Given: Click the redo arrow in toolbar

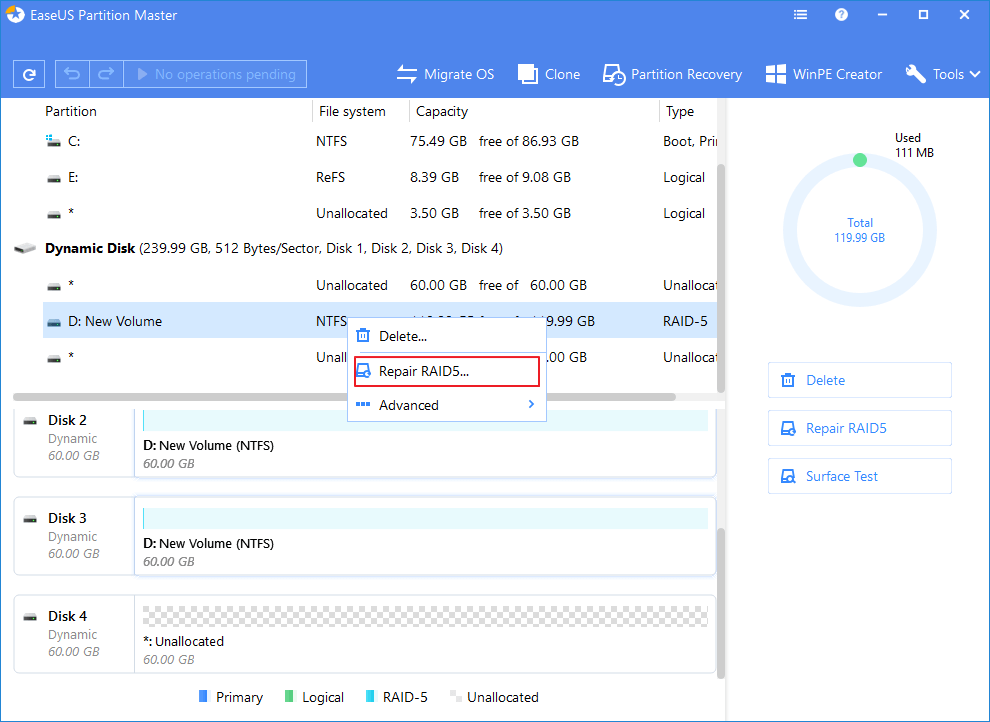Looking at the screenshot, I should (x=106, y=74).
